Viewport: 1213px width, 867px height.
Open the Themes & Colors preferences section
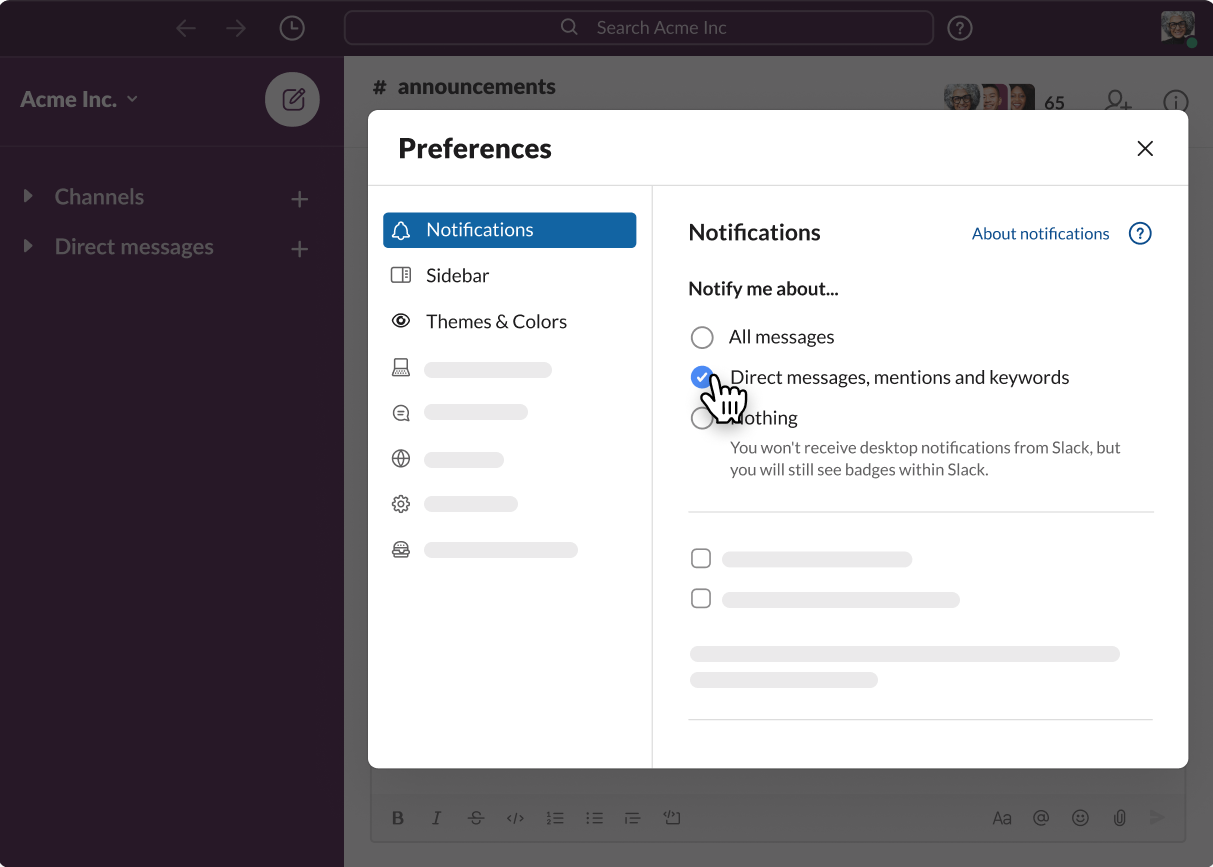point(496,321)
